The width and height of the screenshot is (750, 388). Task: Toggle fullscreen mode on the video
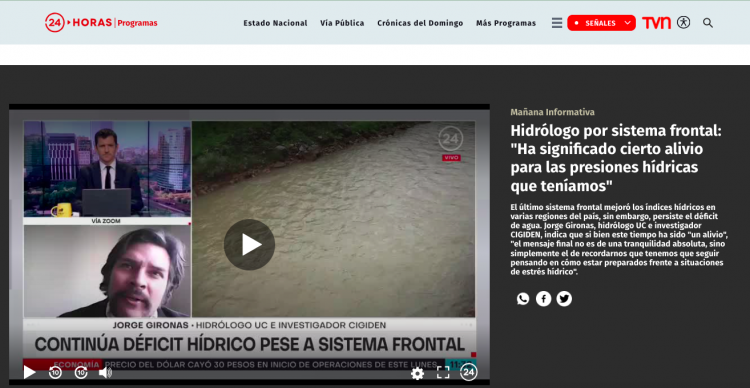click(443, 373)
